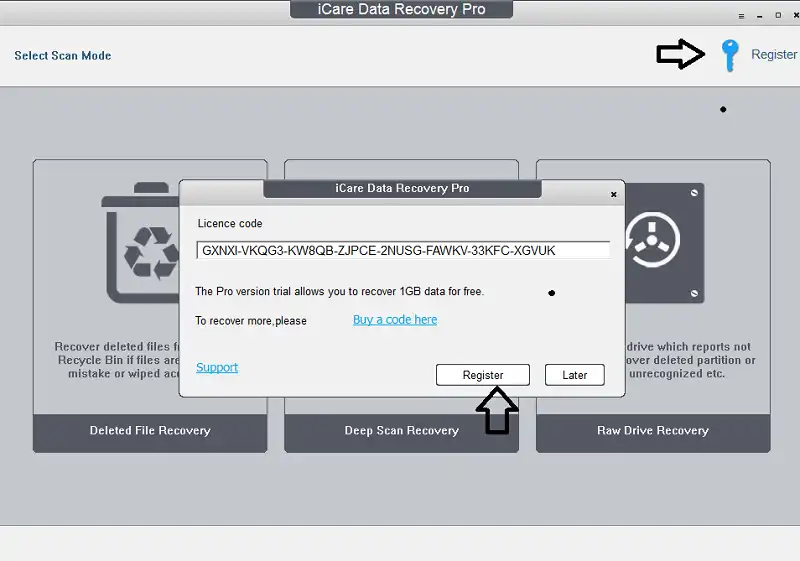This screenshot has height=561, width=800.
Task: Click the Raw Drive Recovery description text
Action: [690, 360]
